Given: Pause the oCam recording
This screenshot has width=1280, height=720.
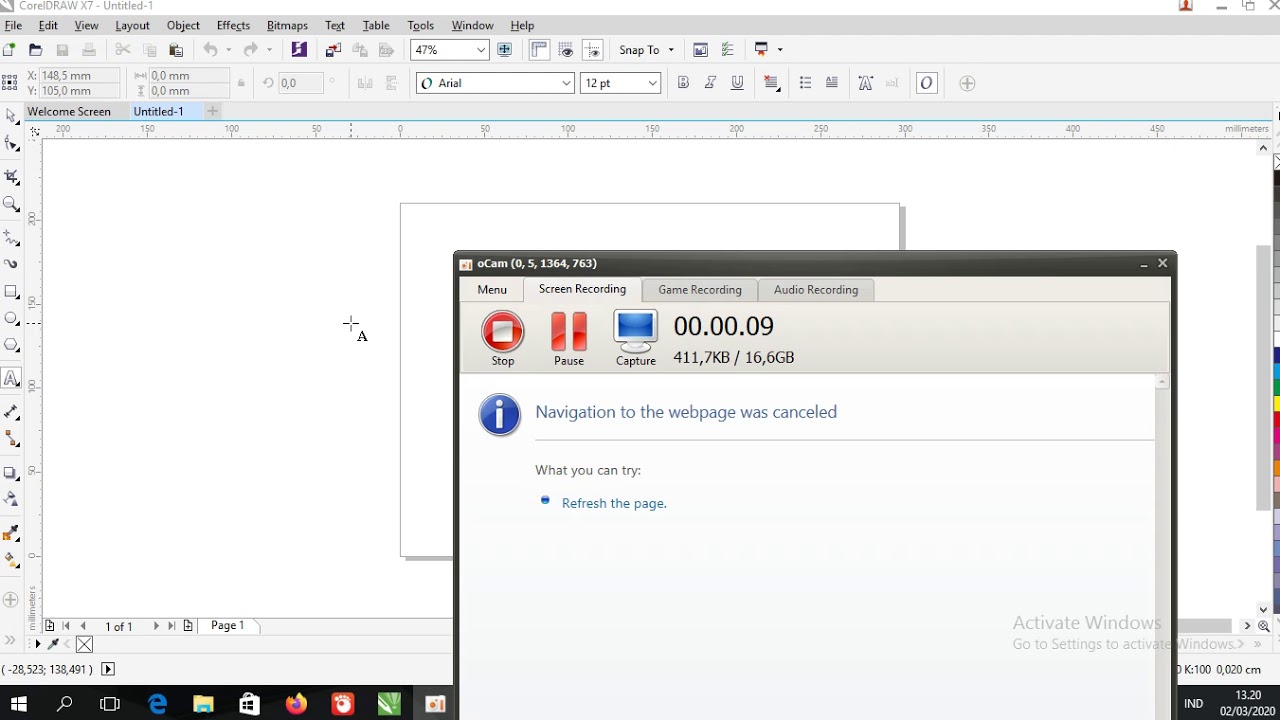Looking at the screenshot, I should pos(569,339).
